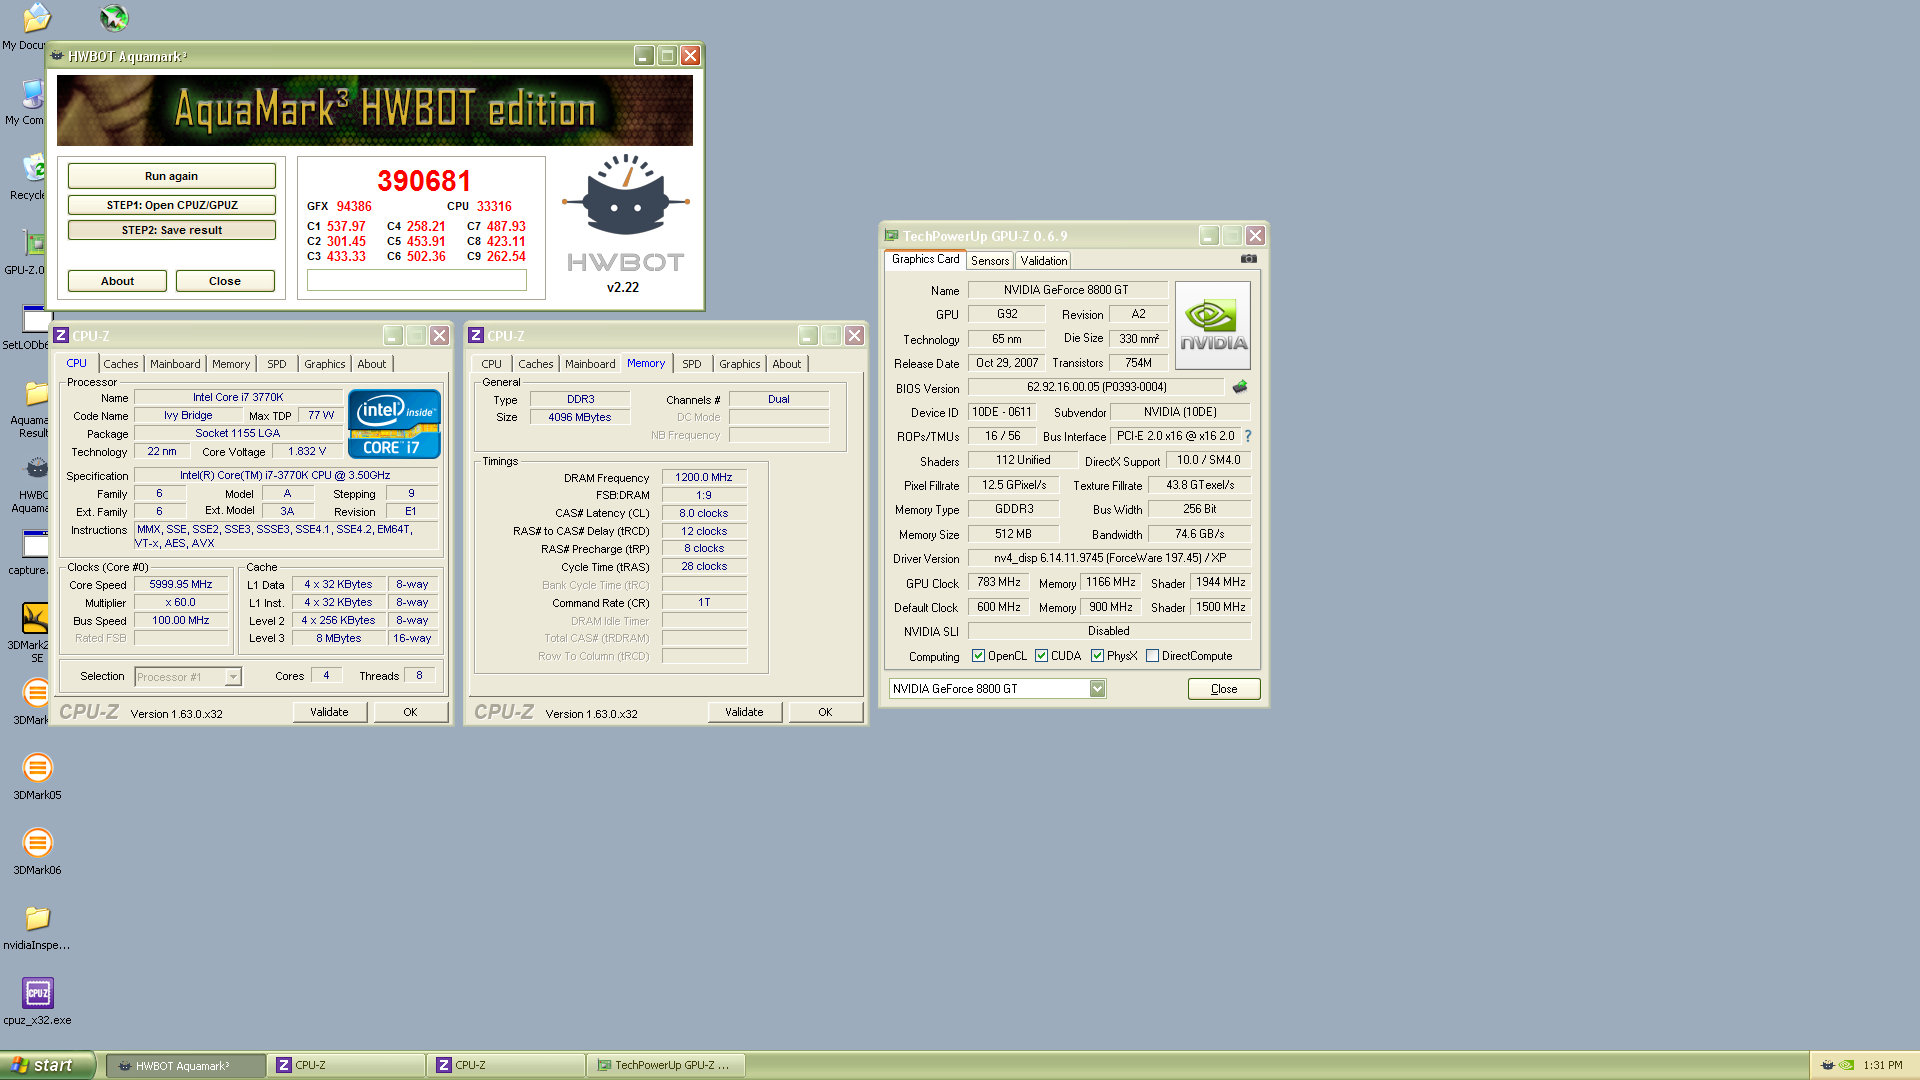This screenshot has width=1920, height=1080.
Task: Click Validate in right CPU-Z window
Action: pos(744,712)
